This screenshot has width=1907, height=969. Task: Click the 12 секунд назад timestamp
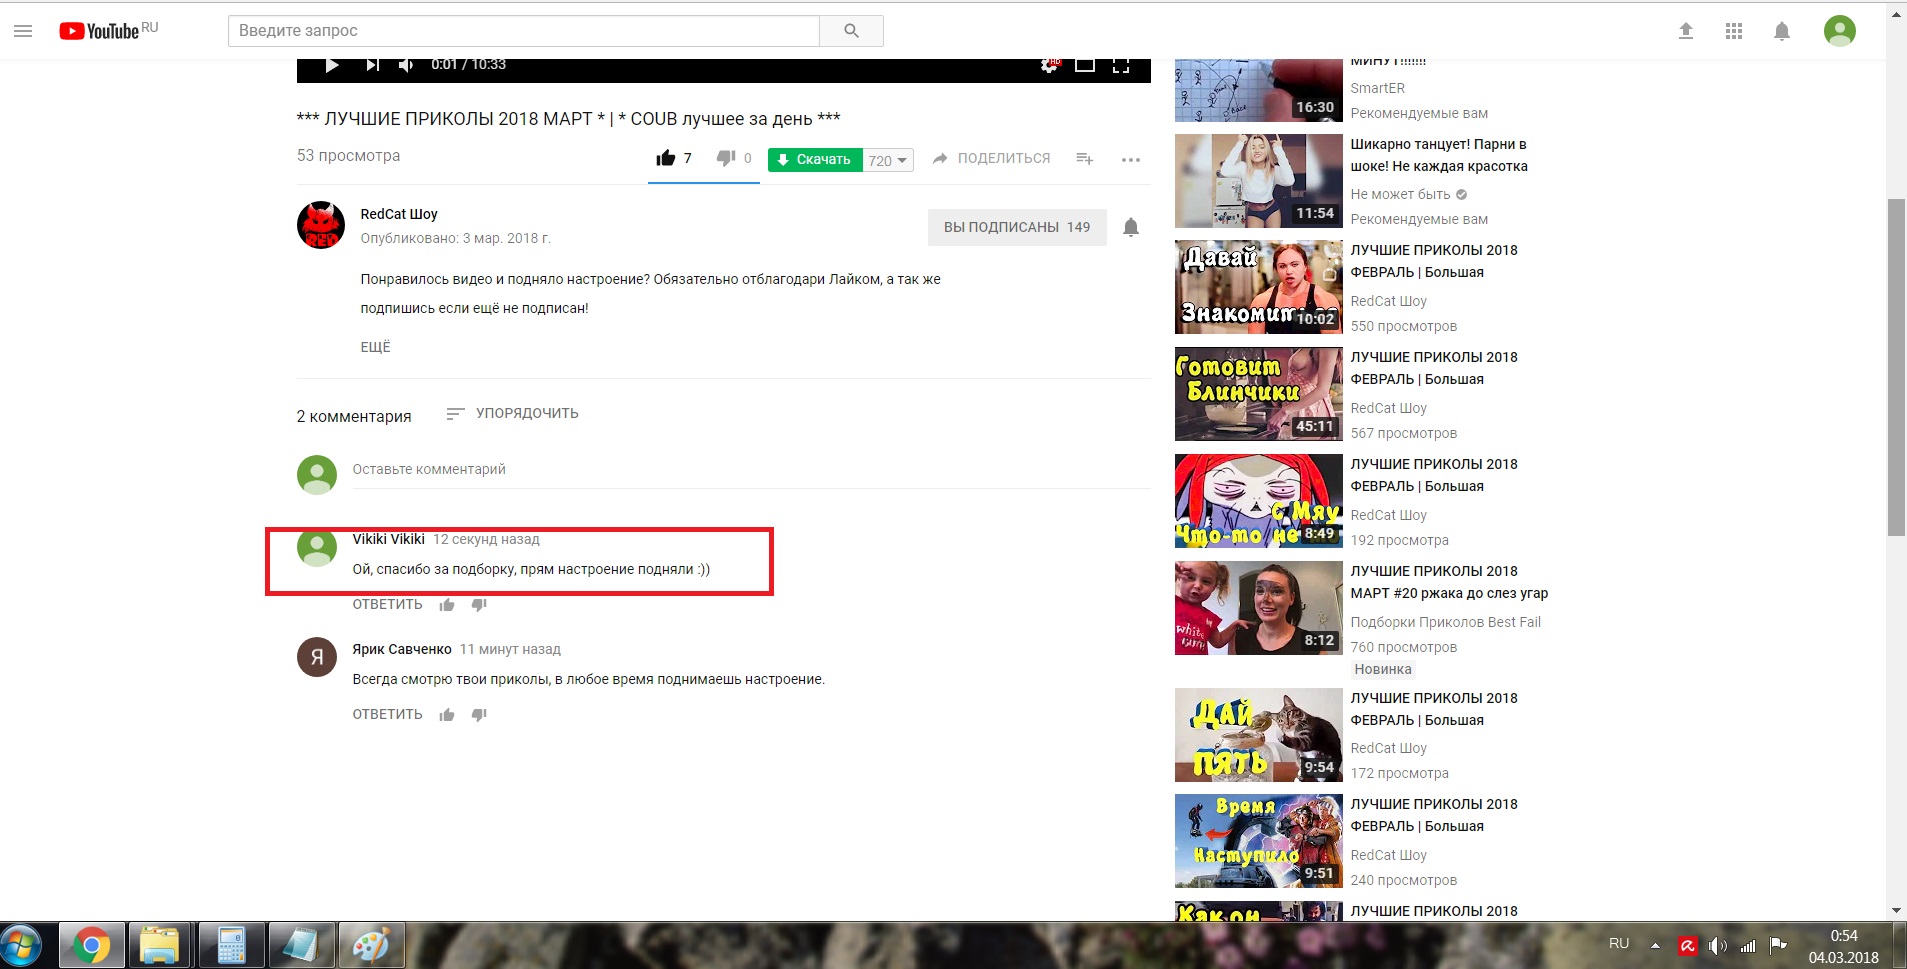click(x=486, y=539)
